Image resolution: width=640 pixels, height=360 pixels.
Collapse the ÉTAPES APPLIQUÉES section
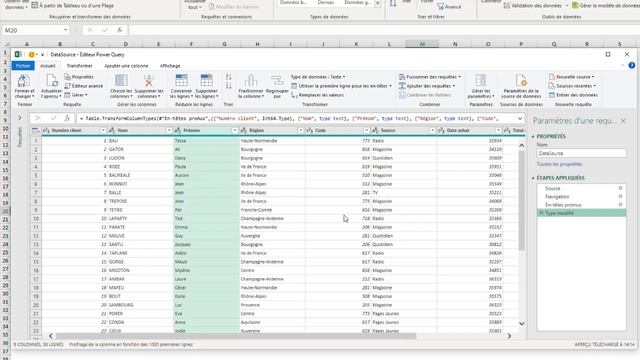pyautogui.click(x=533, y=178)
